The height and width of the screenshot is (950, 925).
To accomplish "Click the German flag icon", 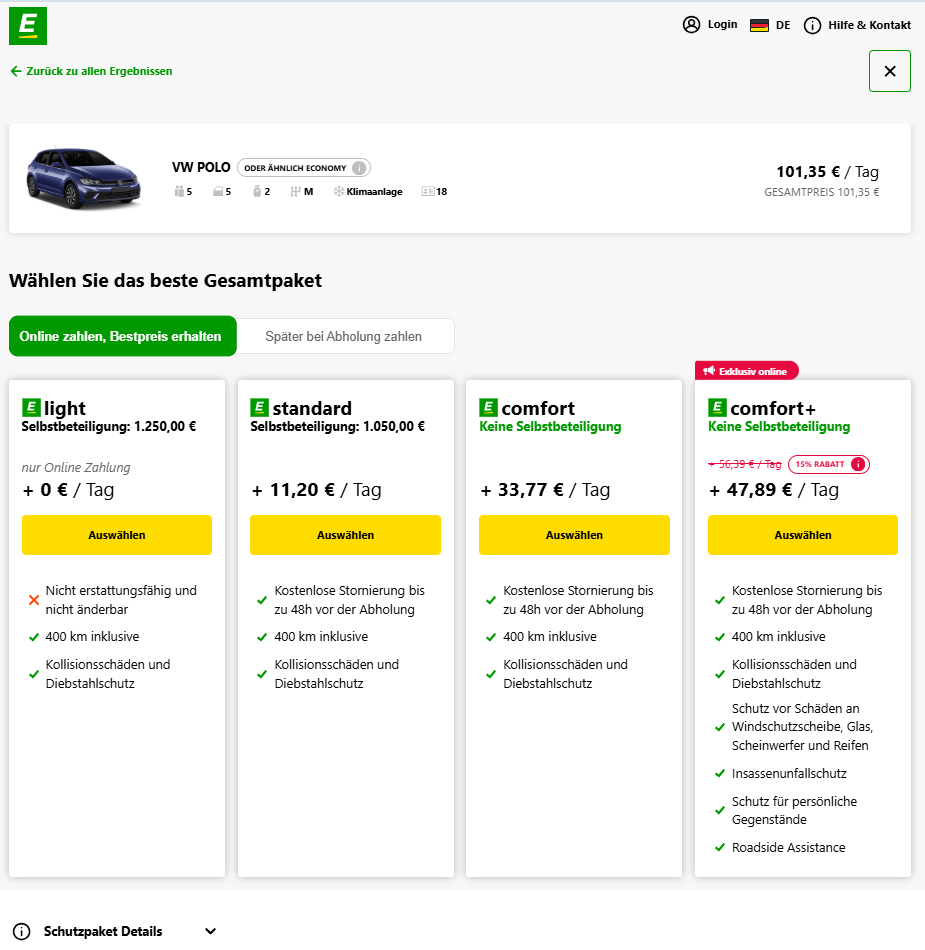I will [x=759, y=25].
